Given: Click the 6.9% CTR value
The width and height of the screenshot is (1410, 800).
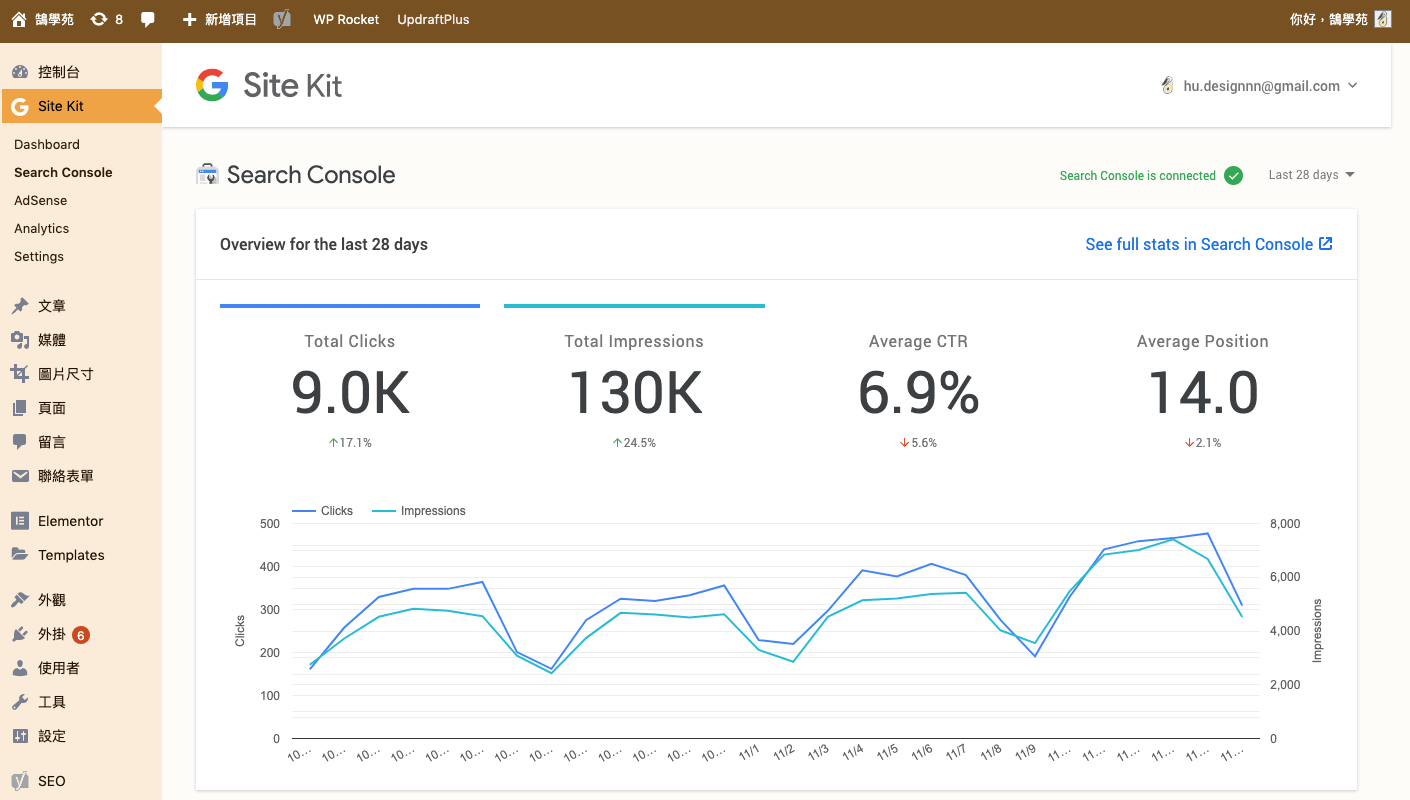Looking at the screenshot, I should coord(919,393).
